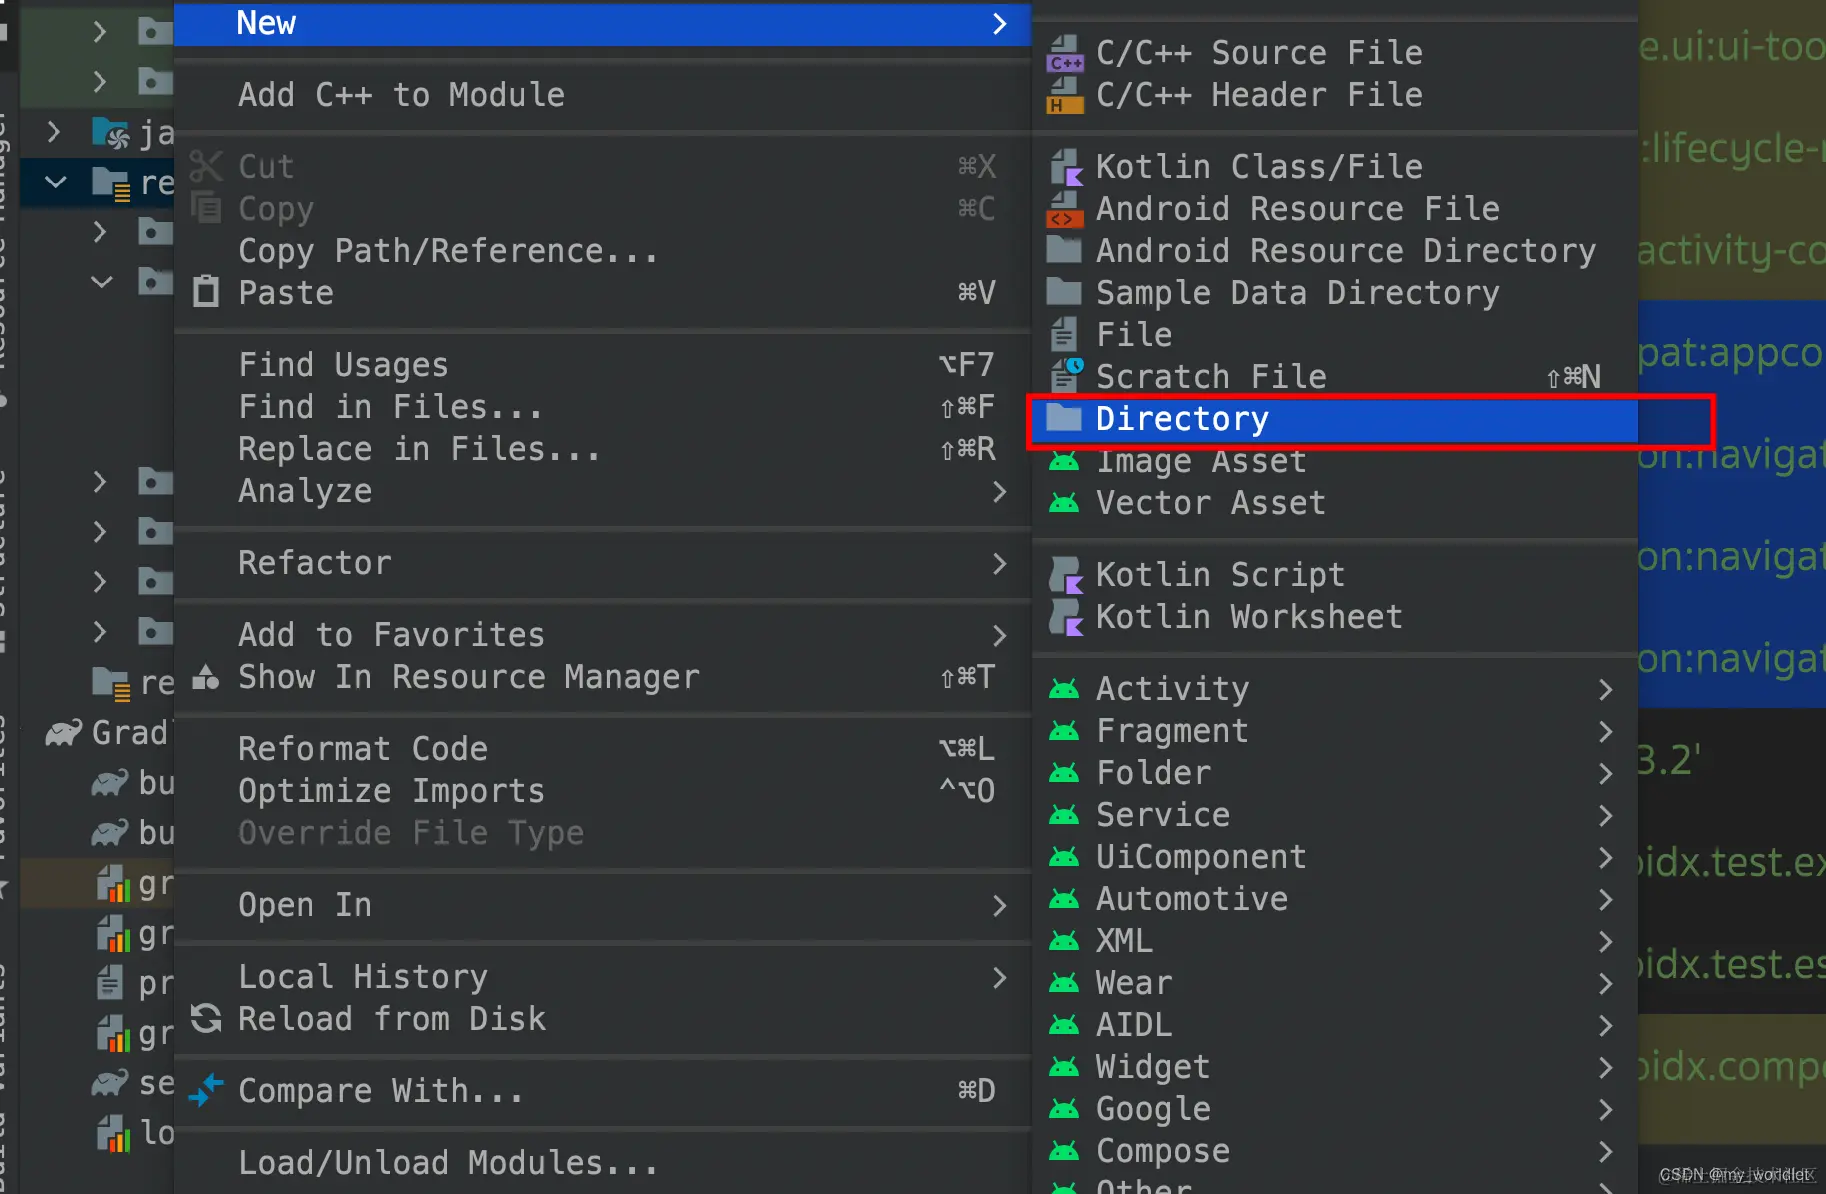Click the Sample Data Directory folder icon
This screenshot has height=1194, width=1826.
[1064, 292]
